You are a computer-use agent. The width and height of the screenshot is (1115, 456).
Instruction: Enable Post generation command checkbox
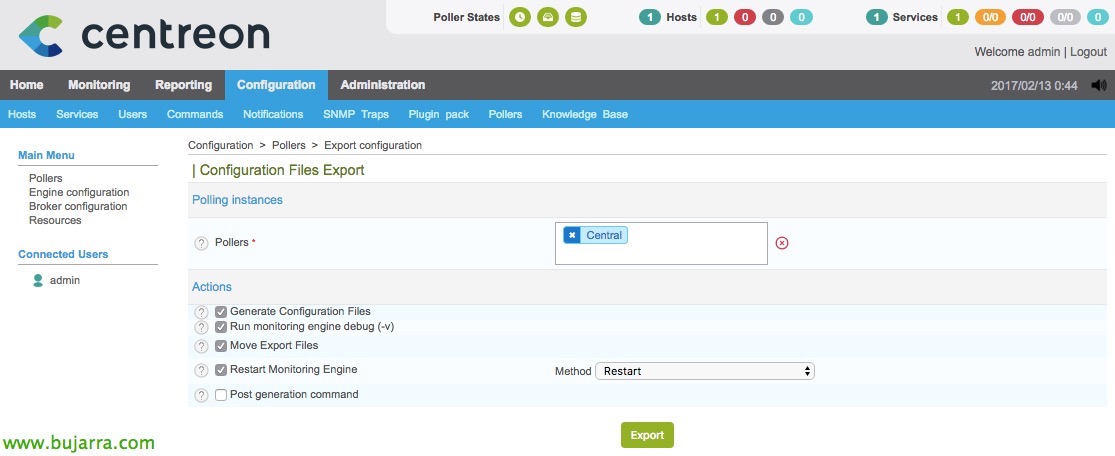[222, 395]
